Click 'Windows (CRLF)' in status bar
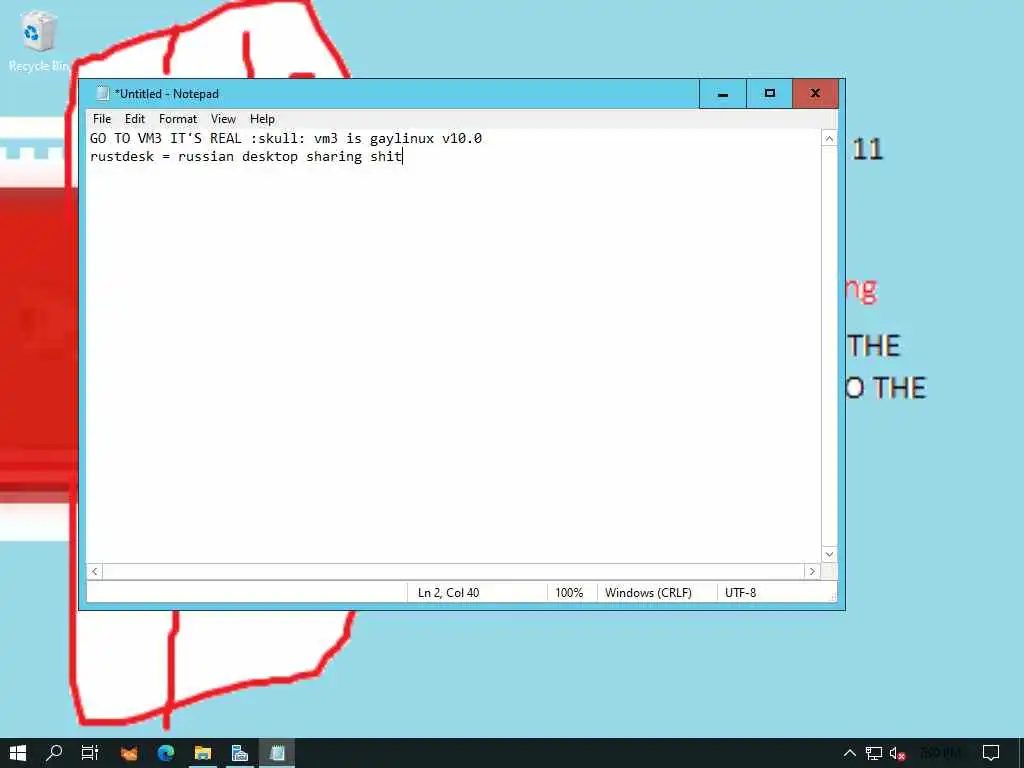 648,592
